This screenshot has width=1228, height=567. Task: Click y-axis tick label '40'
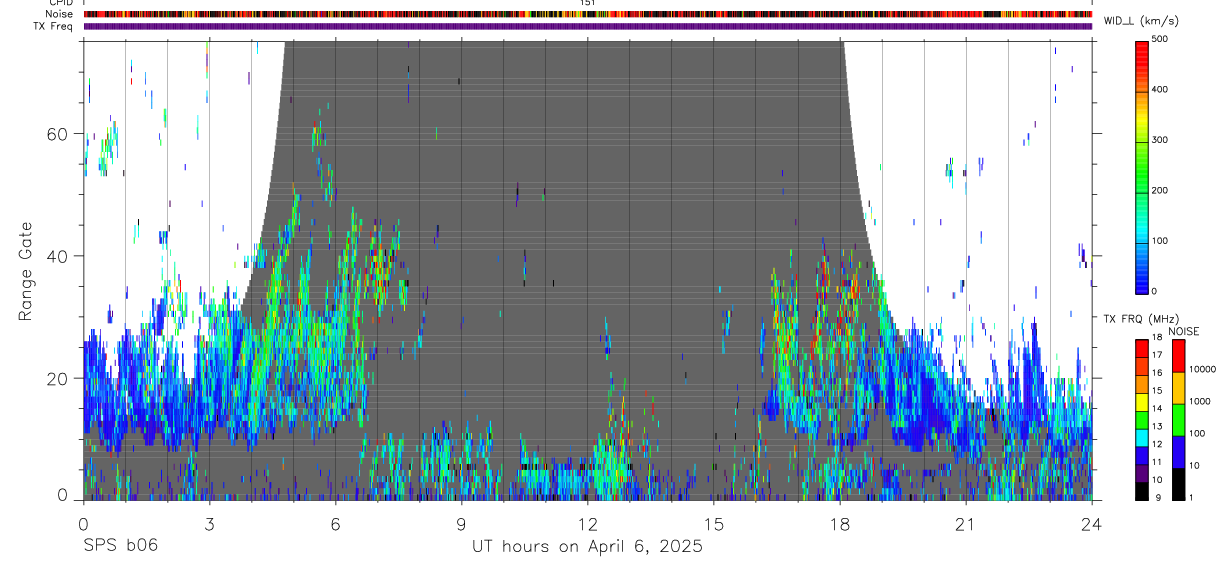click(x=58, y=256)
